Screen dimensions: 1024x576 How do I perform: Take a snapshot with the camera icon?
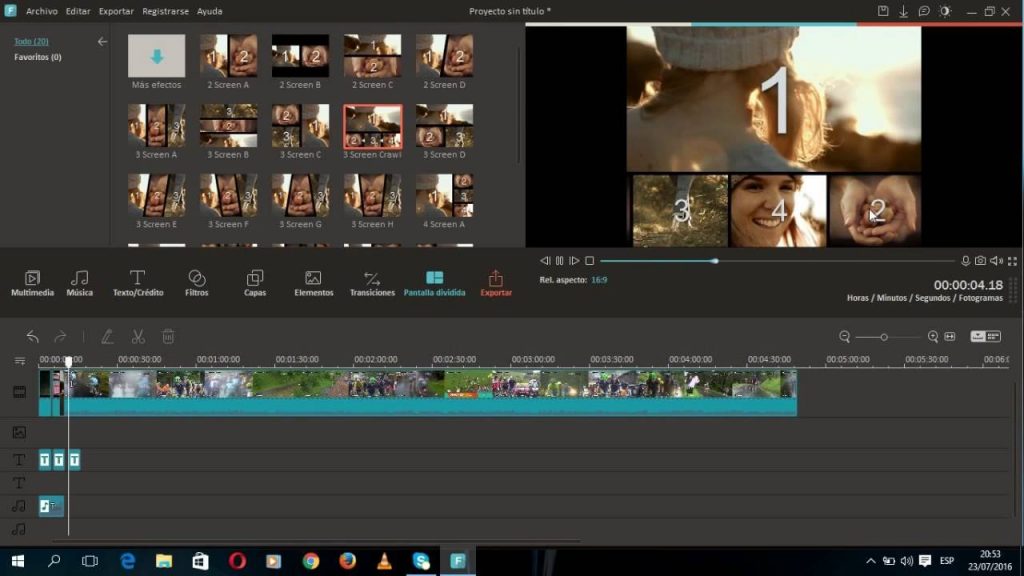point(981,261)
